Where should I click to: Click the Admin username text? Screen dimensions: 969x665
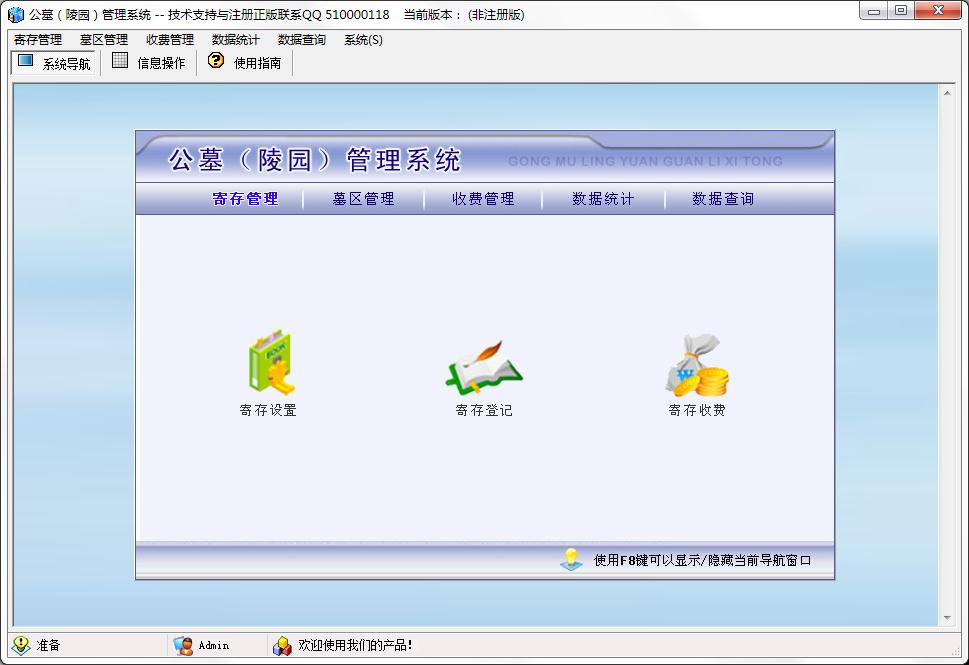(x=214, y=645)
